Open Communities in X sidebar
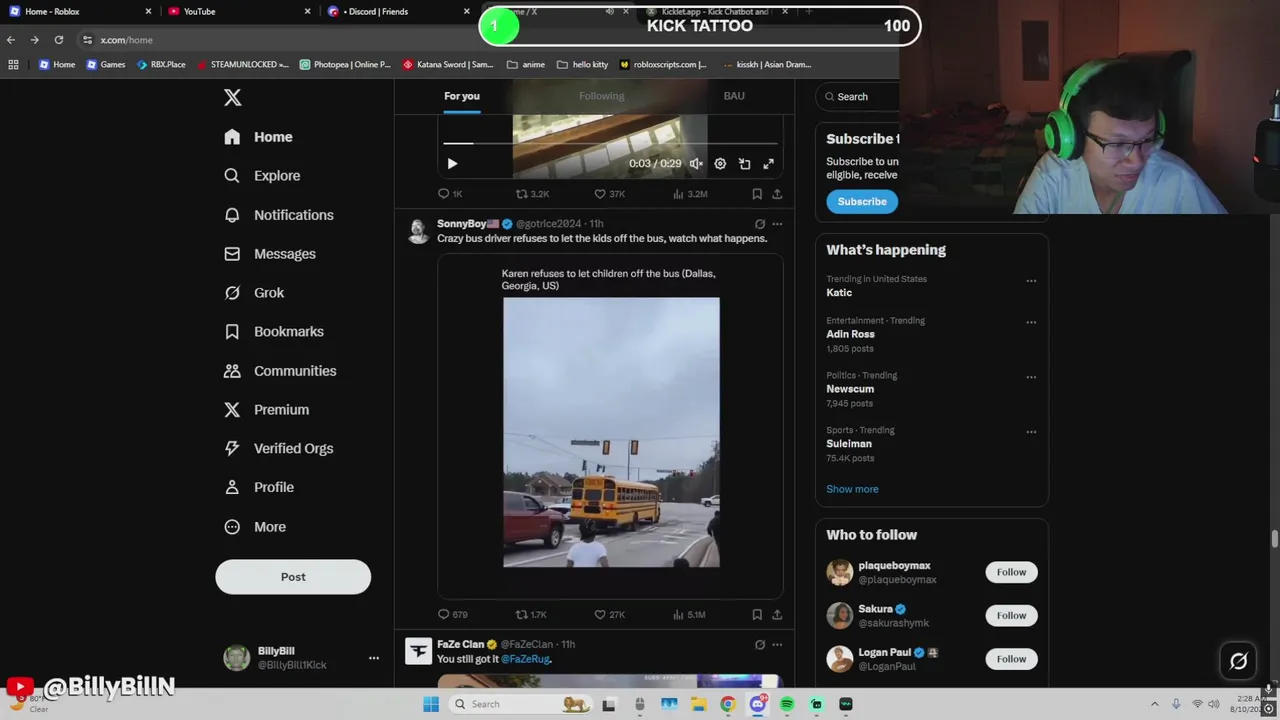The width and height of the screenshot is (1280, 720). [280, 371]
